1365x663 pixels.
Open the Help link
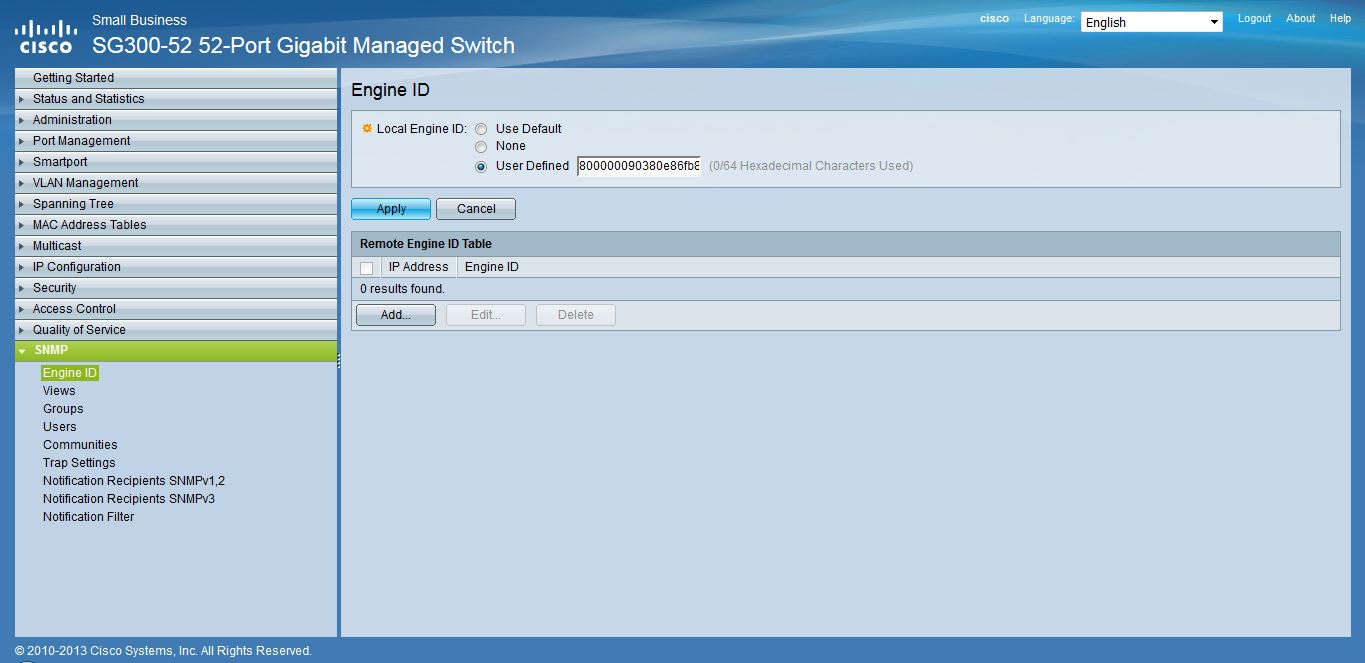coord(1340,18)
